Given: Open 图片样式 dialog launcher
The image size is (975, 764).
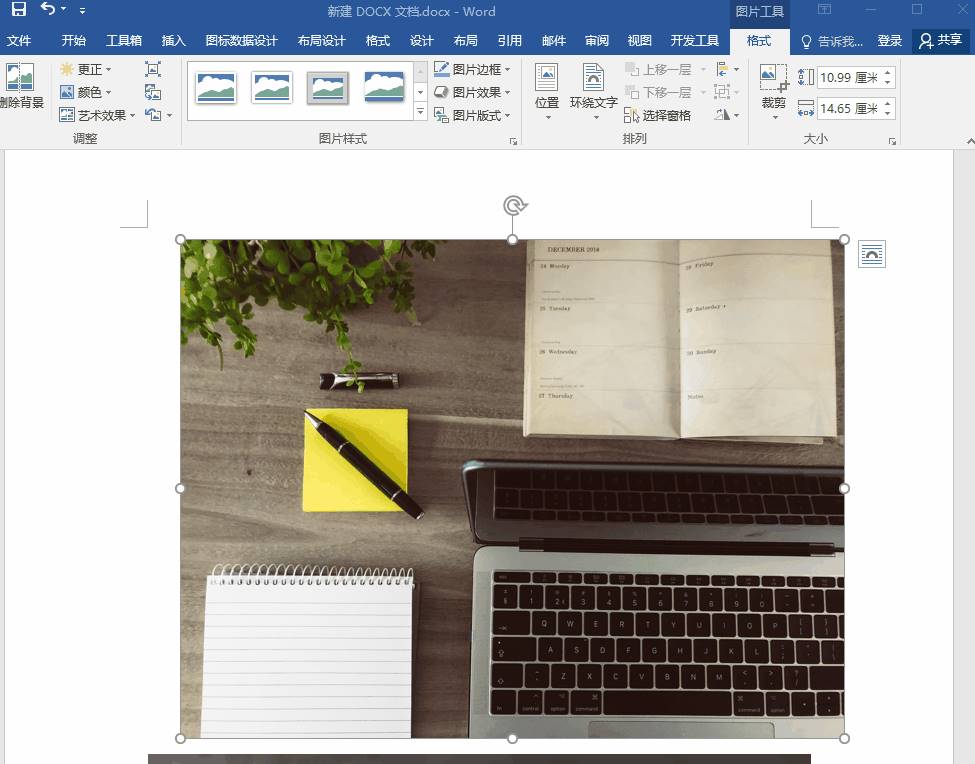Looking at the screenshot, I should (x=514, y=142).
